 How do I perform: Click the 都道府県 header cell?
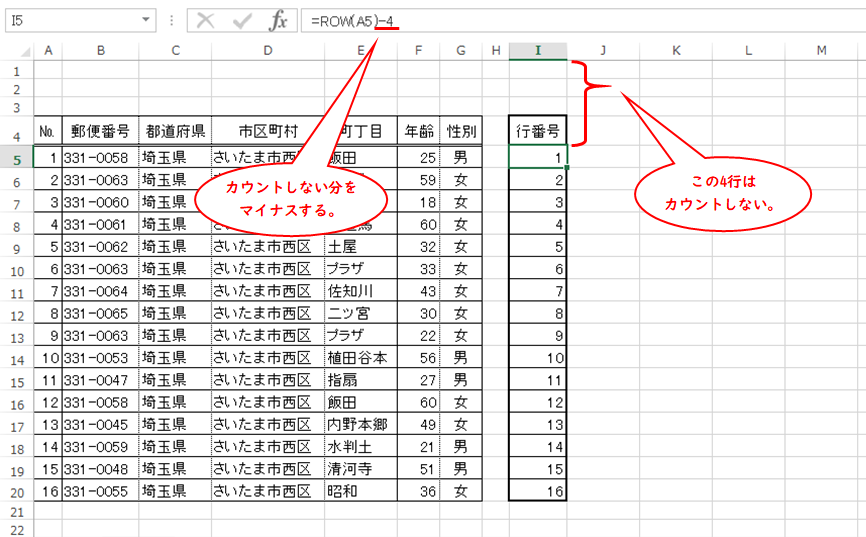click(x=175, y=130)
